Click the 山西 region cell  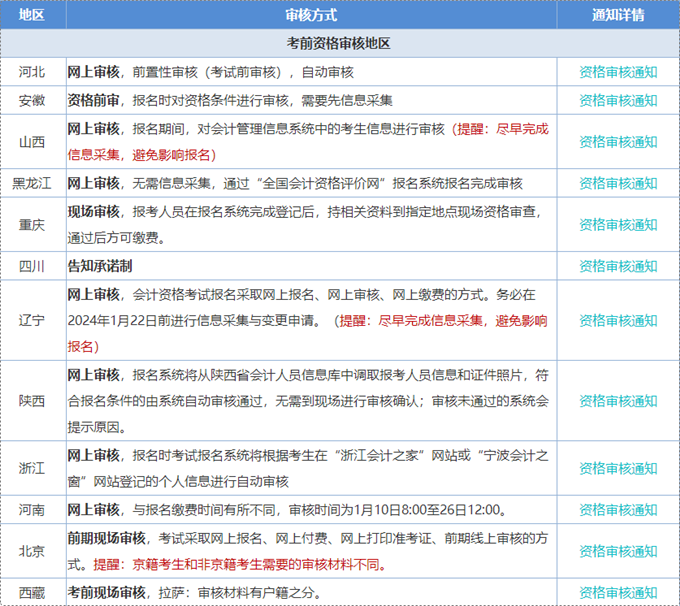click(x=32, y=142)
